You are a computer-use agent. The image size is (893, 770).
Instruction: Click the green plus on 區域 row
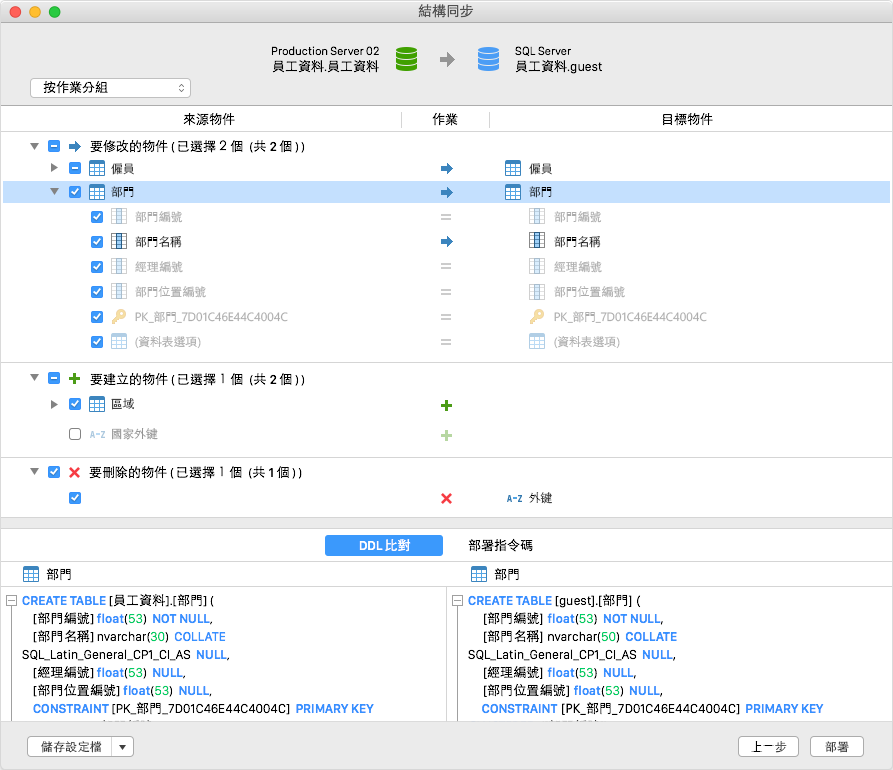coord(446,405)
